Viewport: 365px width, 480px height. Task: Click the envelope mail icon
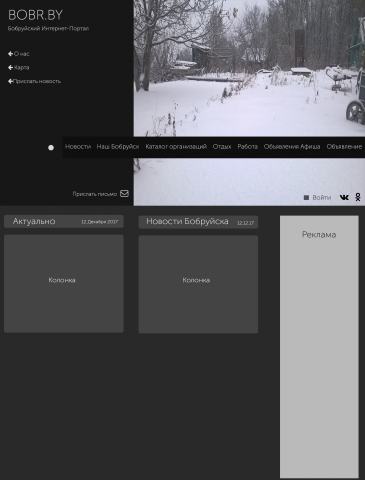(124, 194)
